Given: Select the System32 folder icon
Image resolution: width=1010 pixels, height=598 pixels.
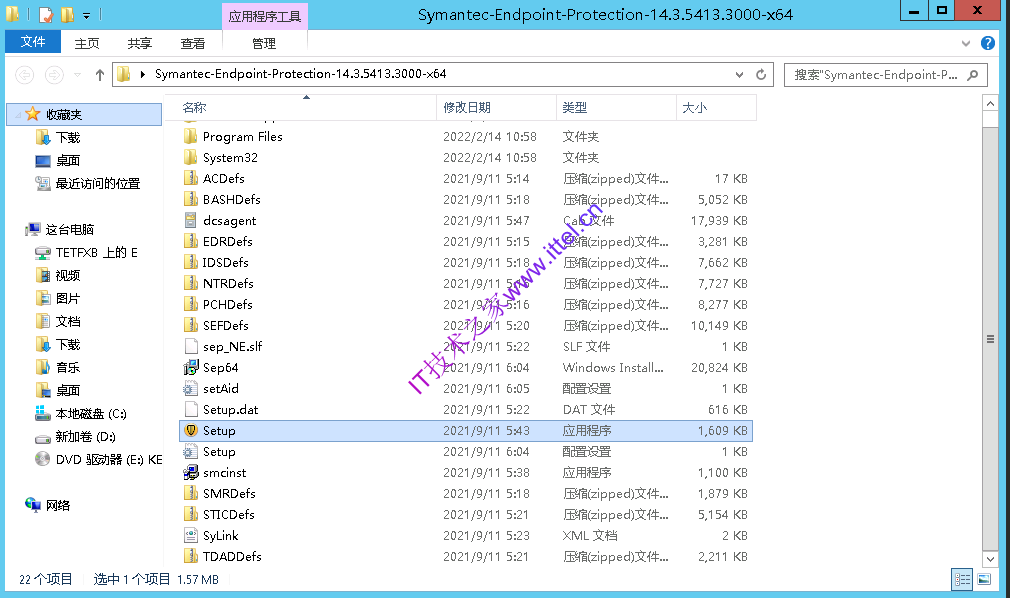Looking at the screenshot, I should tap(190, 157).
